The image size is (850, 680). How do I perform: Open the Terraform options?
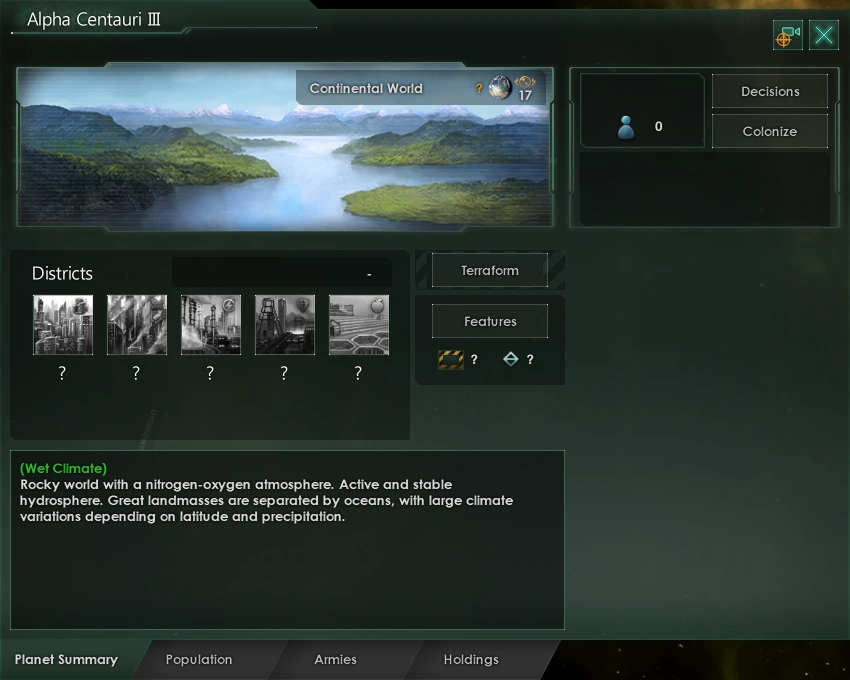pos(488,269)
